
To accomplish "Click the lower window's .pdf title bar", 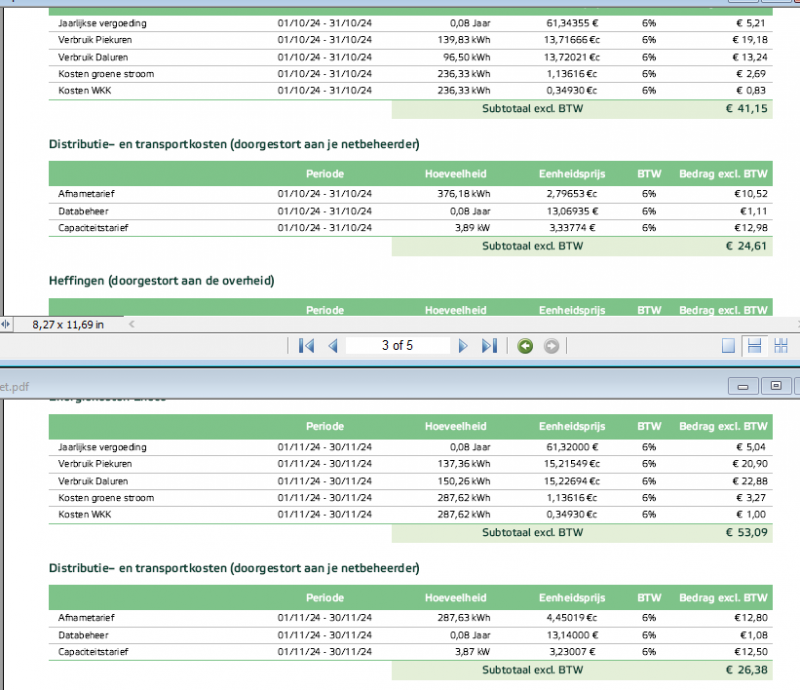I will click(300, 384).
